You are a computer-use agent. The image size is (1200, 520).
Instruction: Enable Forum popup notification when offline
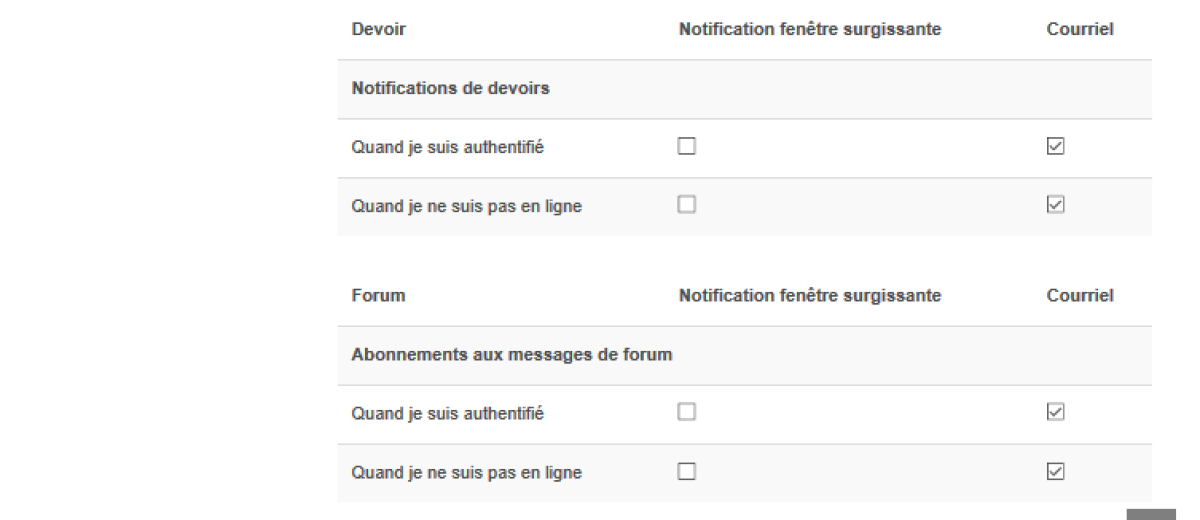(x=686, y=471)
